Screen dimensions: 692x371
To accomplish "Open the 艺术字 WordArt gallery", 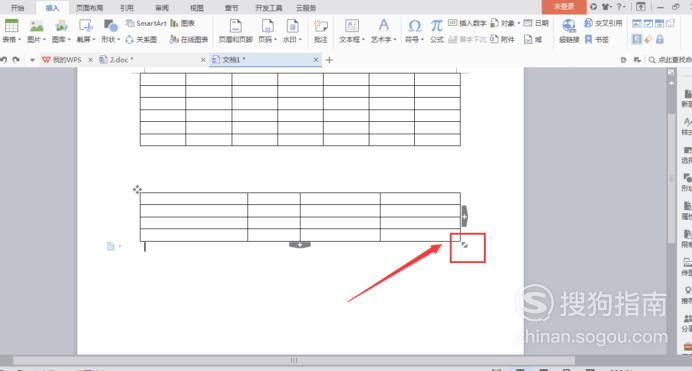I will pos(384,31).
